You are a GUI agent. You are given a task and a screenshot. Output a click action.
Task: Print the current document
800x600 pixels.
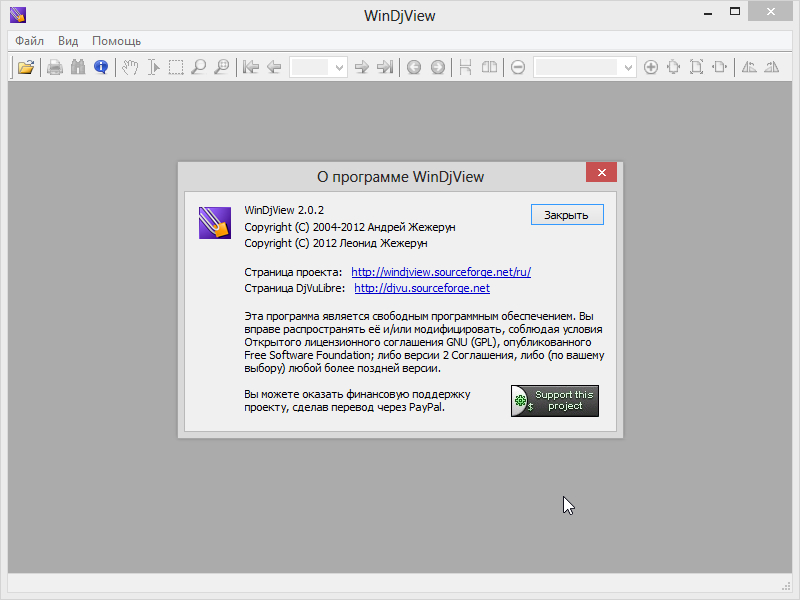coord(54,67)
